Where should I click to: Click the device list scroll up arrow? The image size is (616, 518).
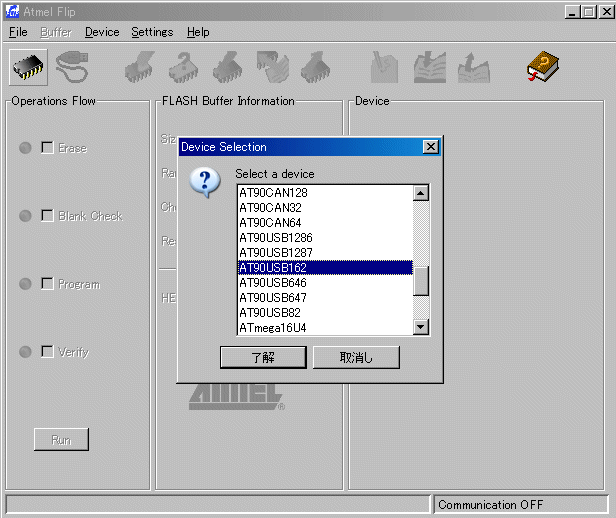click(421, 193)
